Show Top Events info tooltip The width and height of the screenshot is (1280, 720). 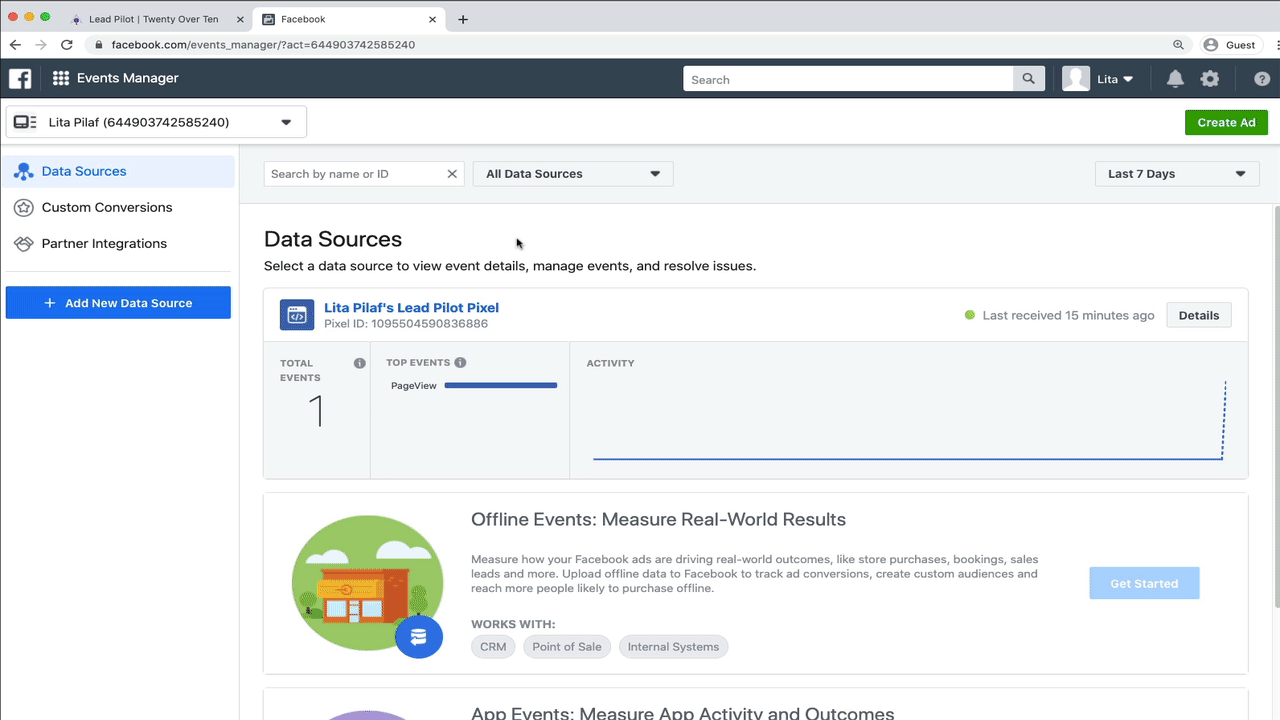460,363
